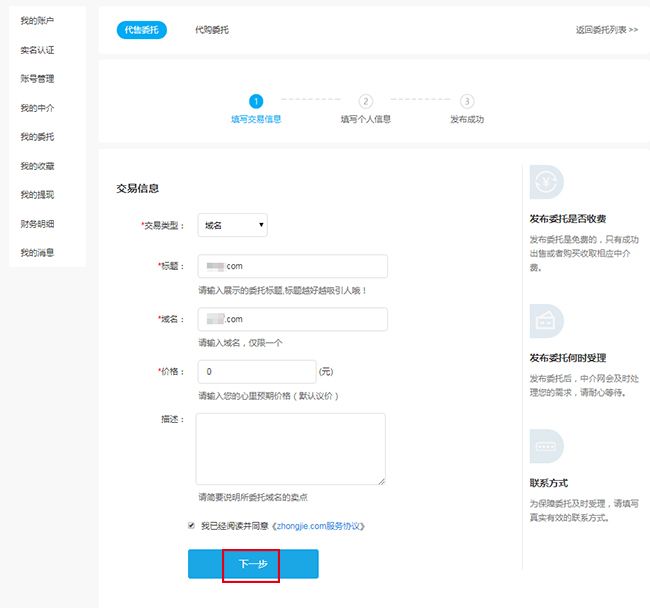This screenshot has width=650, height=608.
Task: Click the 描述 text area
Action: 290,449
